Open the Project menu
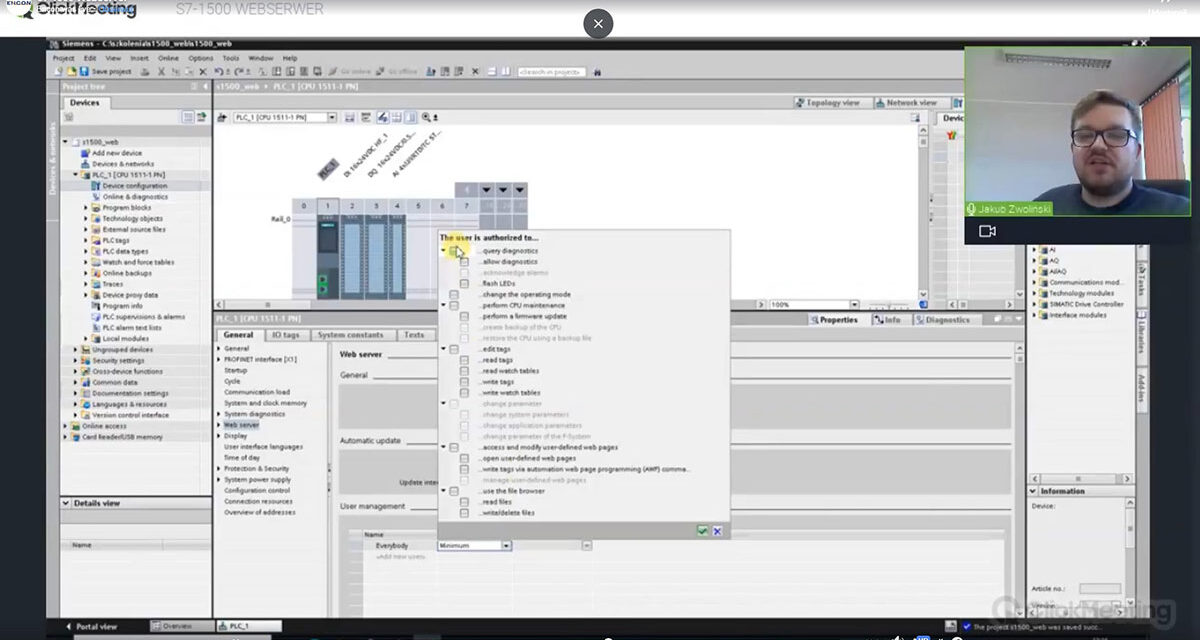The height and width of the screenshot is (640, 1200). pos(64,58)
